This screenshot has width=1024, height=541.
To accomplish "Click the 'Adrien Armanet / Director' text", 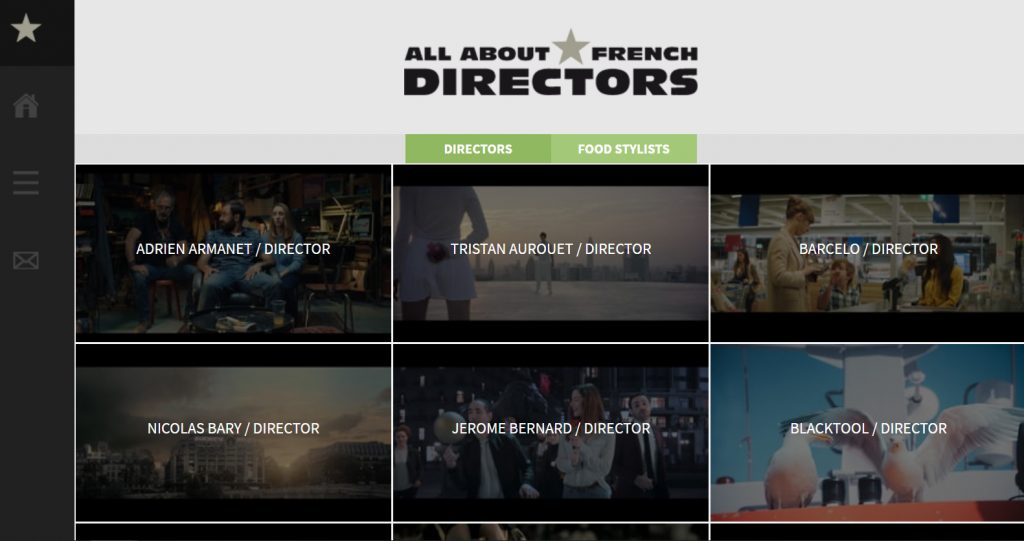I will 233,249.
